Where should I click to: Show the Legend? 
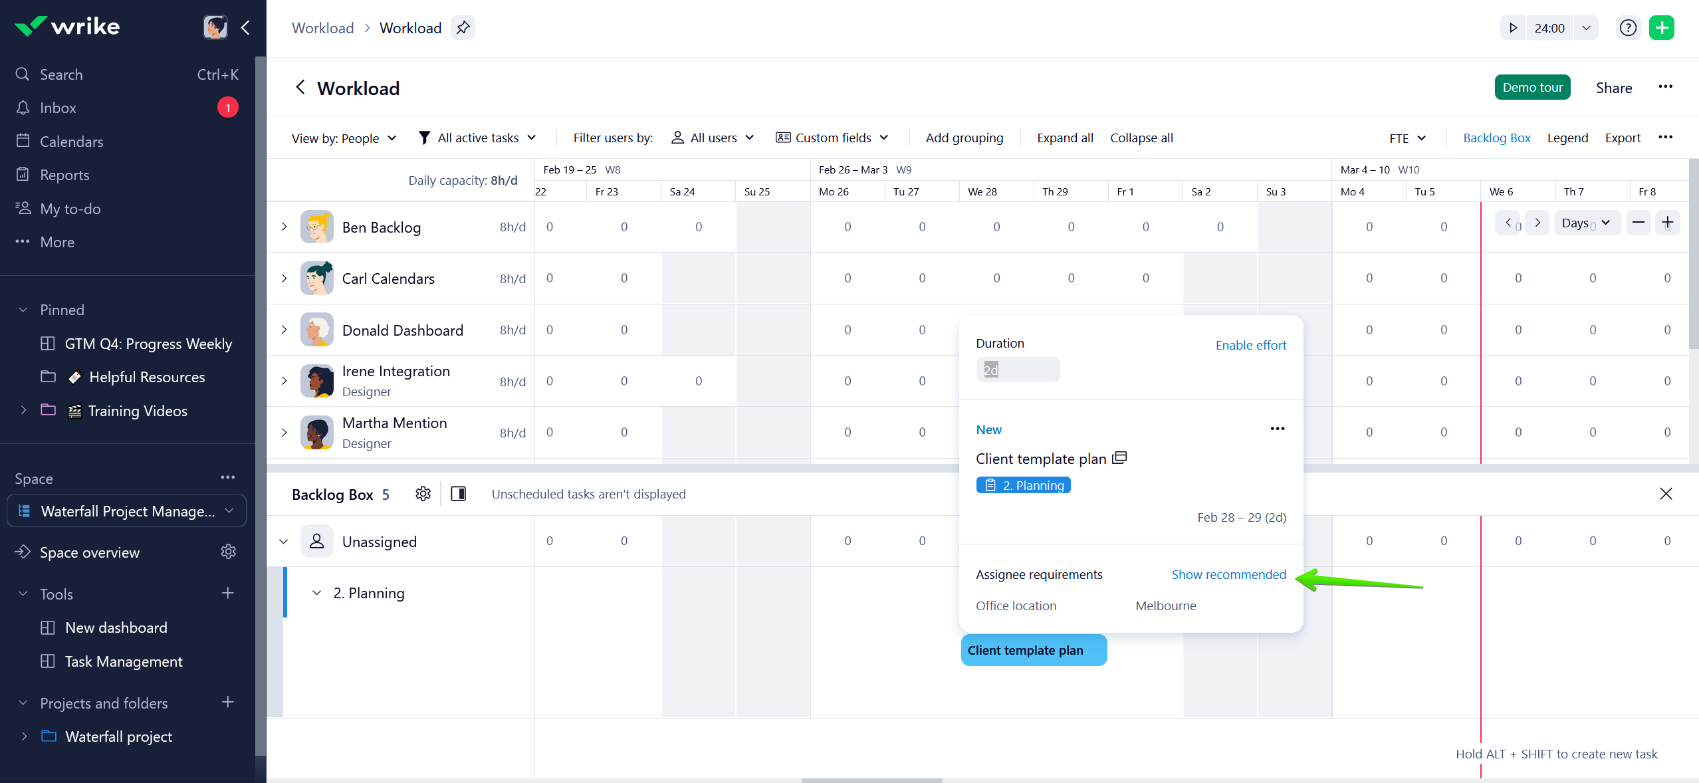click(x=1567, y=138)
